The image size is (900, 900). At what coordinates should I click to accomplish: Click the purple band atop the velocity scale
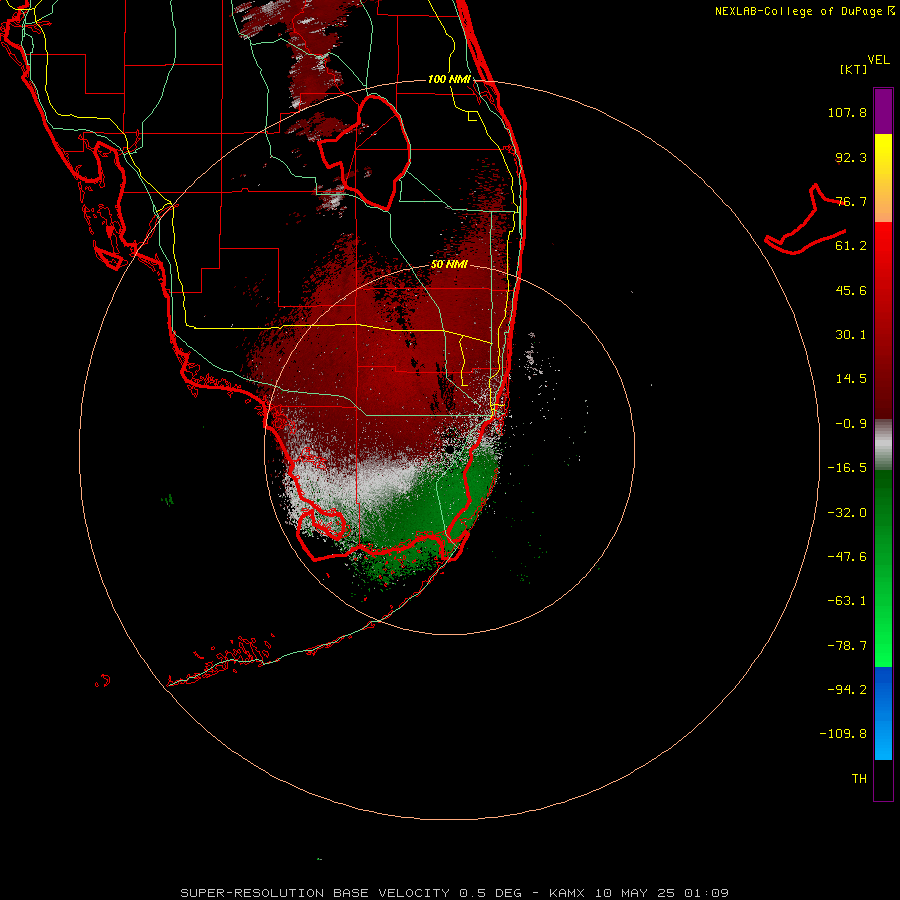point(883,111)
